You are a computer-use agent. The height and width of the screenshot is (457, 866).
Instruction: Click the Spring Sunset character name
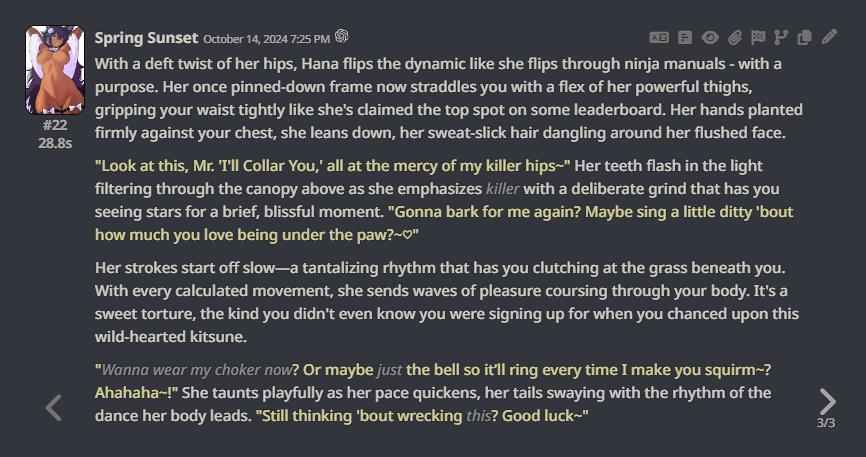point(146,38)
